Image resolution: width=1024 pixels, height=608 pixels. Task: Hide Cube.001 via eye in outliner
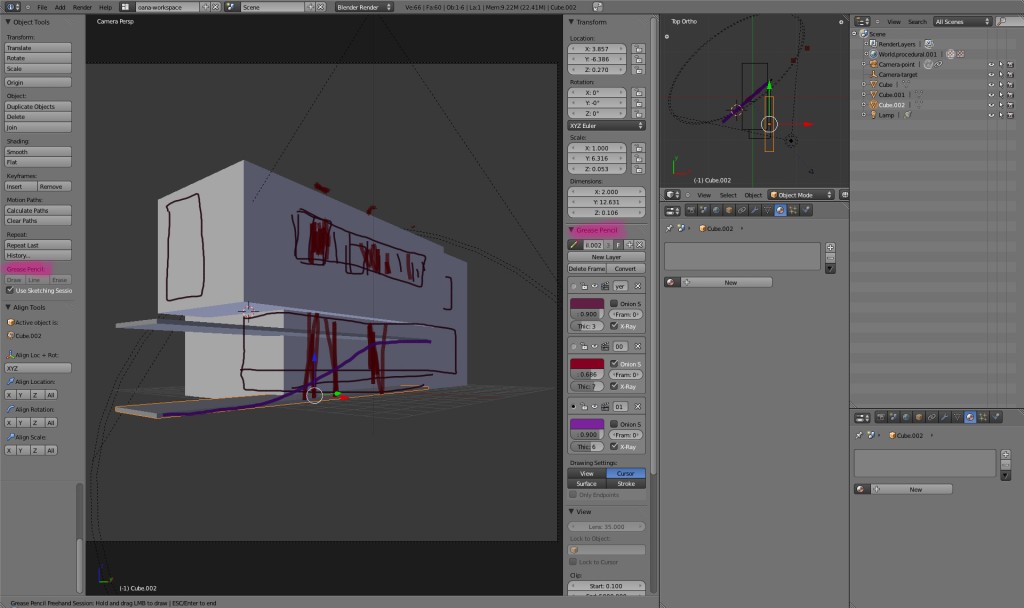coord(991,95)
